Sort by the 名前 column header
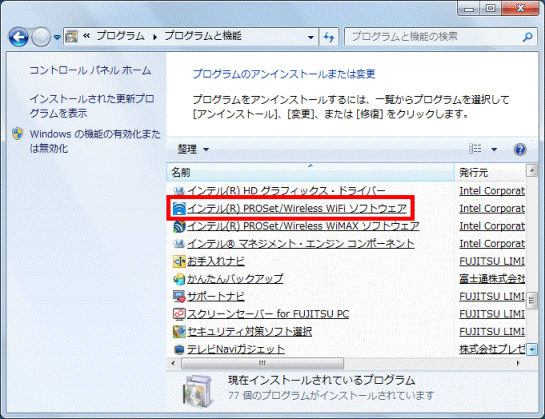This screenshot has height=419, width=545. tap(310, 172)
